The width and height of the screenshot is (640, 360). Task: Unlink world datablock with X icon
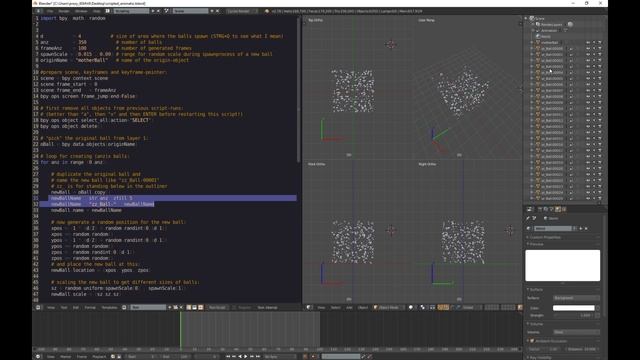[586, 229]
